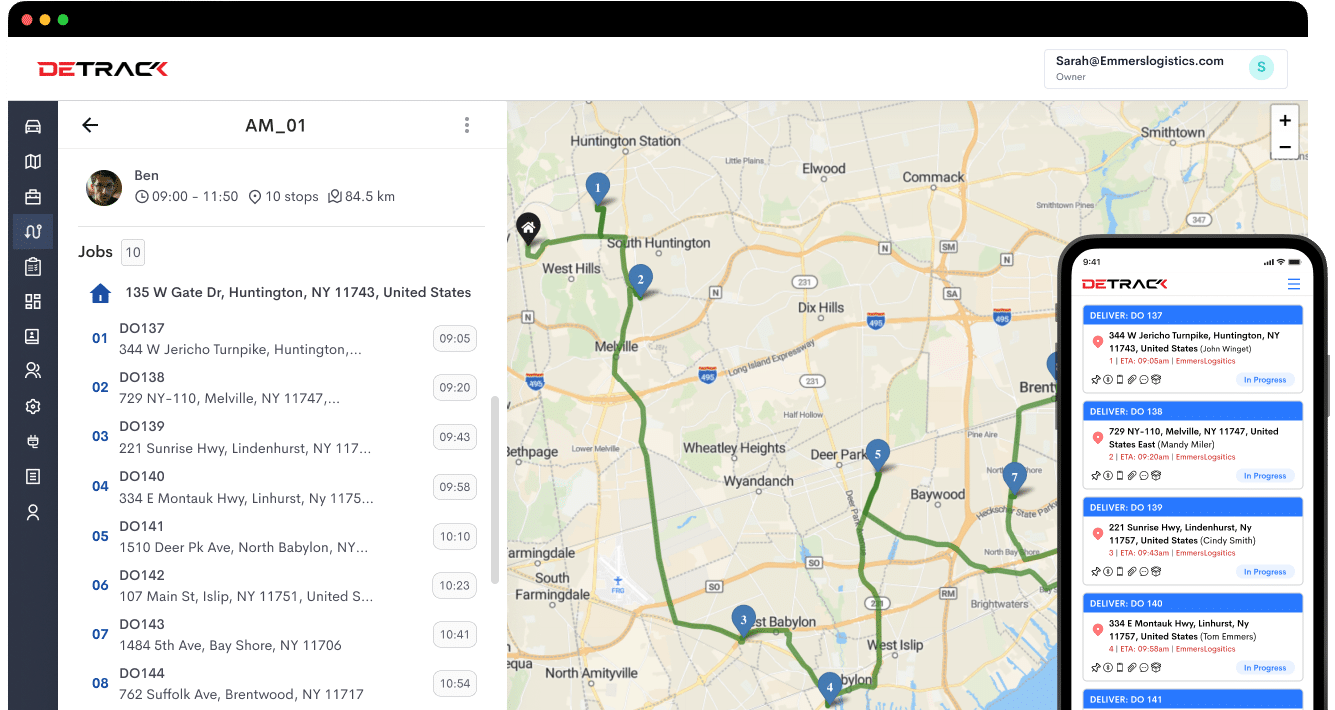Click the back arrow above the job list
Viewport: 1335px width, 710px height.
point(90,124)
